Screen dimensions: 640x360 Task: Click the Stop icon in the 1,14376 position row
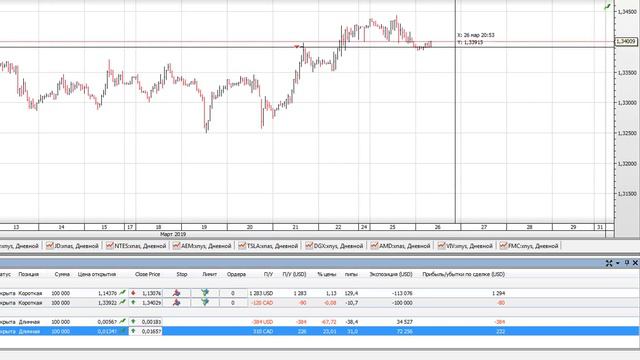pos(176,293)
